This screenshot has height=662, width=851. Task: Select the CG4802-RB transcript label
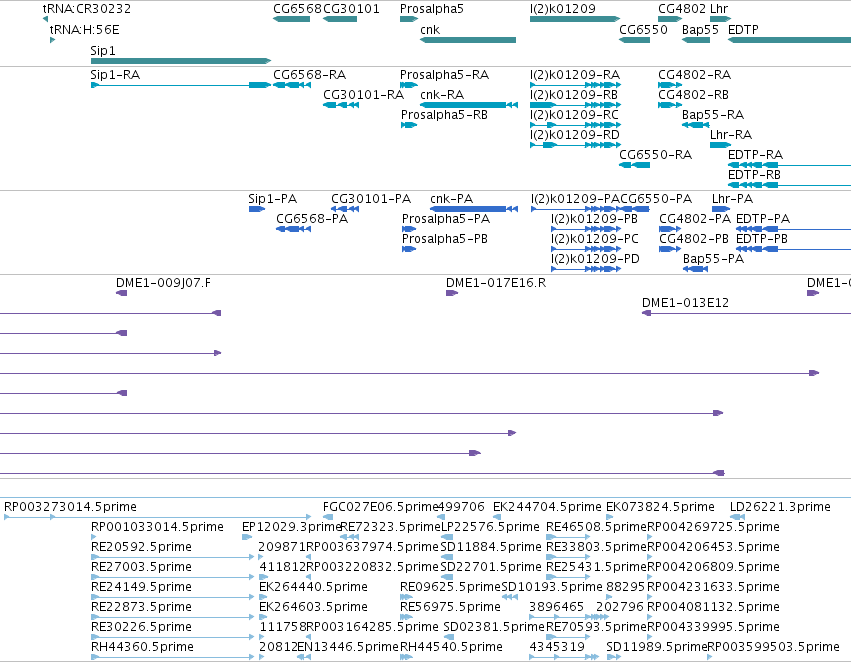[694, 95]
